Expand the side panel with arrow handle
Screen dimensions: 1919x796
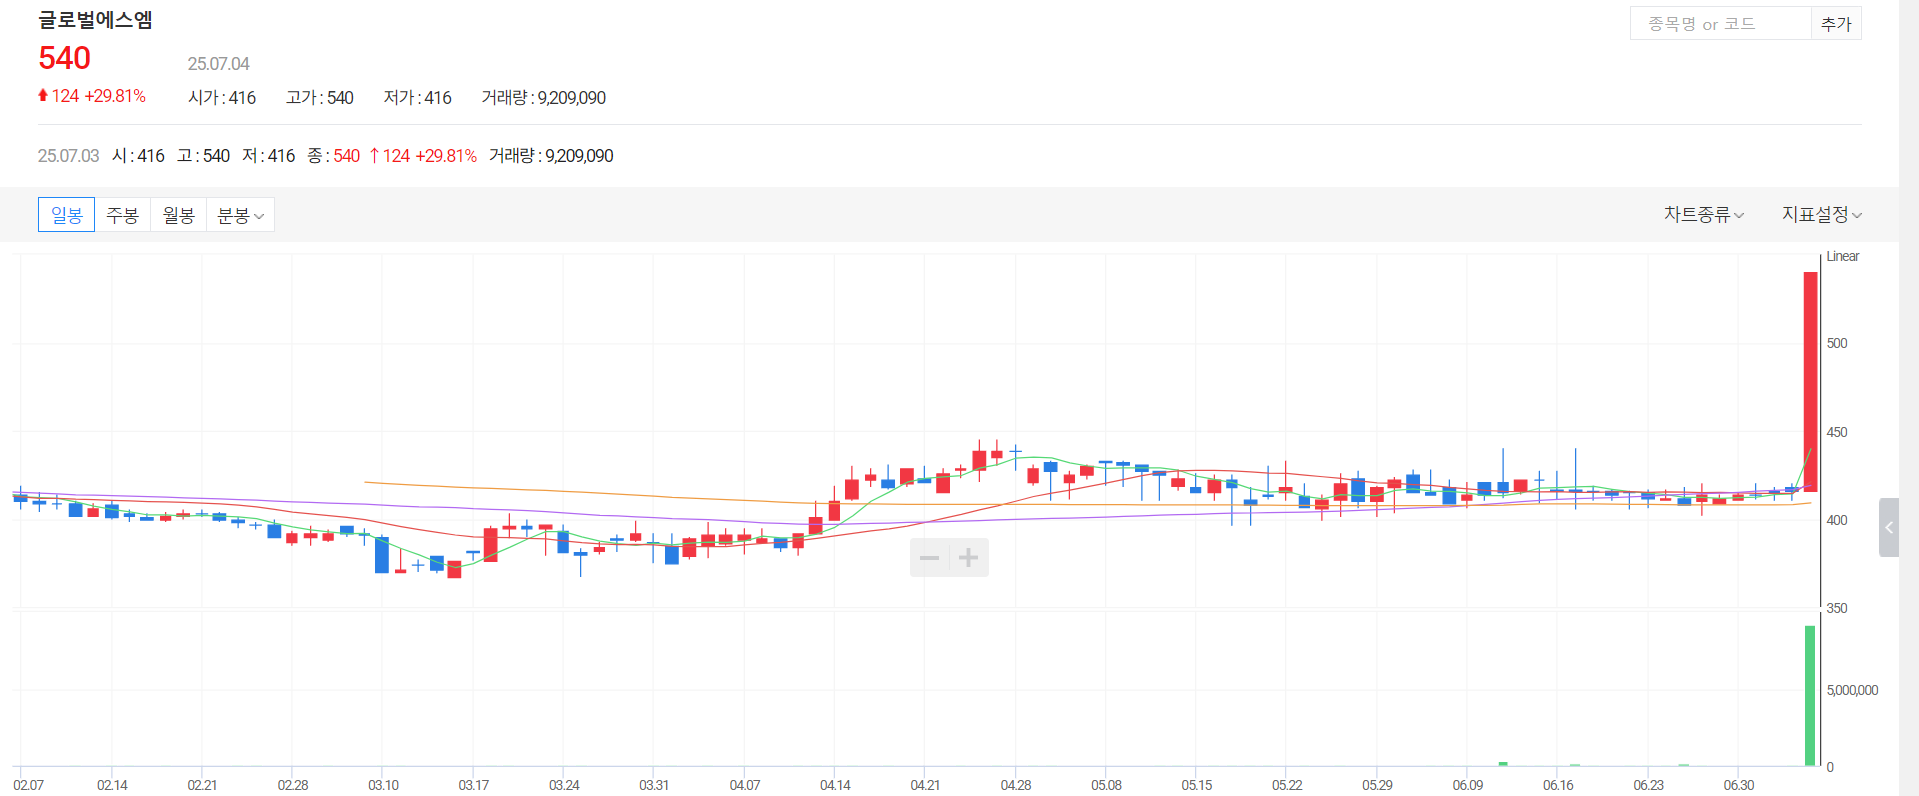(x=1889, y=527)
